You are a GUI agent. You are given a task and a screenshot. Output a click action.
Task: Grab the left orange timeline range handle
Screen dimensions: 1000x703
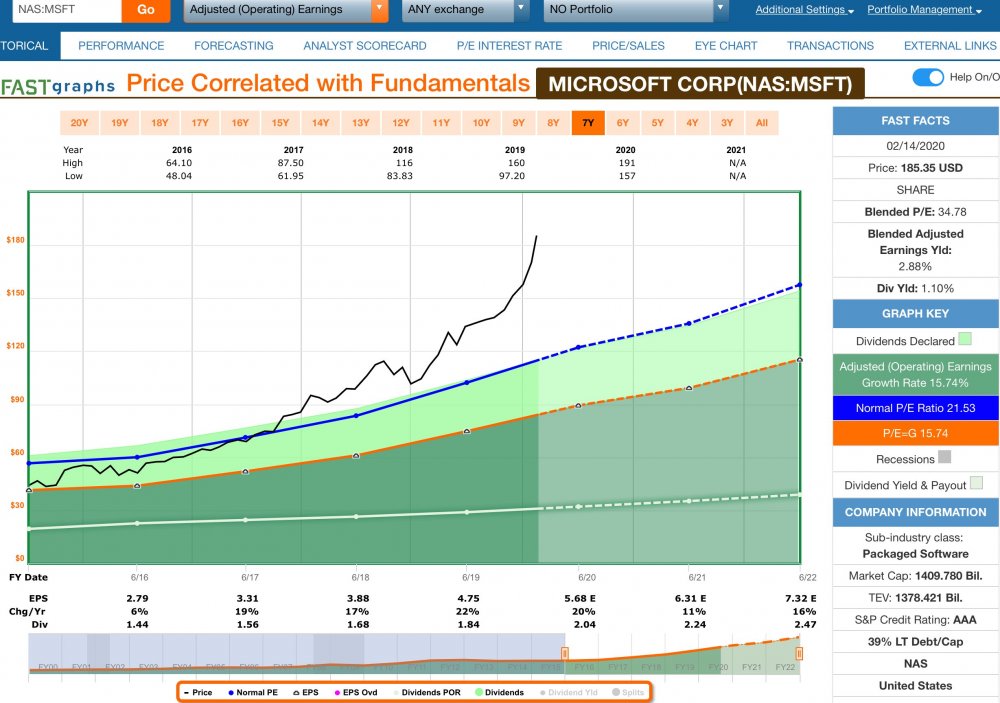coord(564,653)
